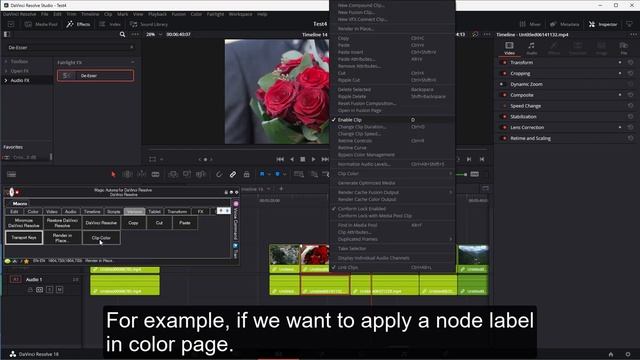Toggle the Lens Correction enable switch
Viewport: 640px width, 360px height.
click(504, 127)
